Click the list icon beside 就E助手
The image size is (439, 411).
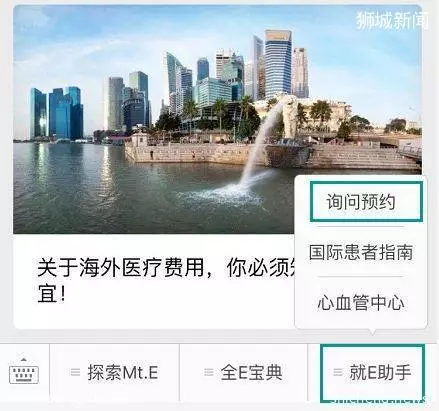(x=338, y=372)
